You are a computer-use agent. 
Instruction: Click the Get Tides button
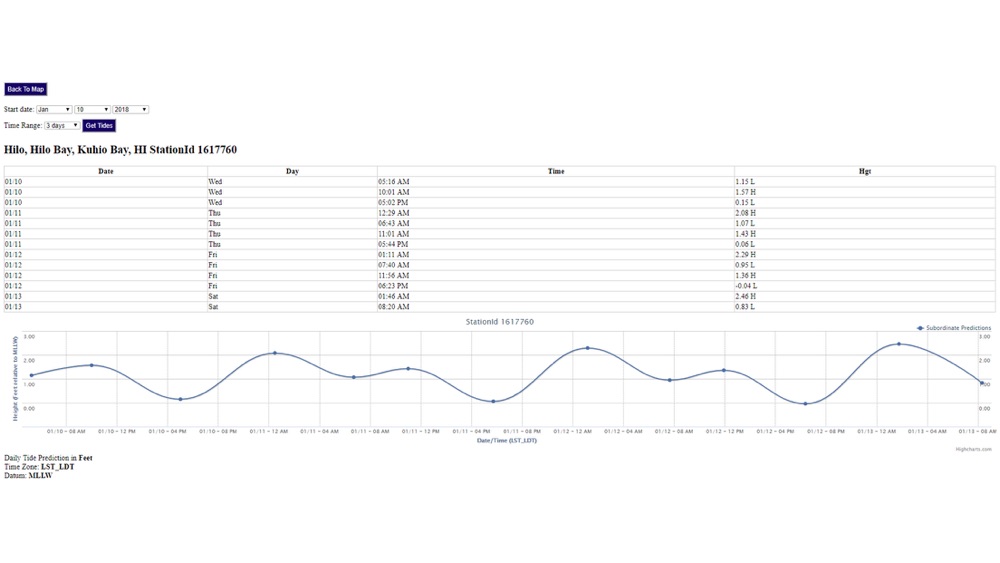(x=99, y=126)
